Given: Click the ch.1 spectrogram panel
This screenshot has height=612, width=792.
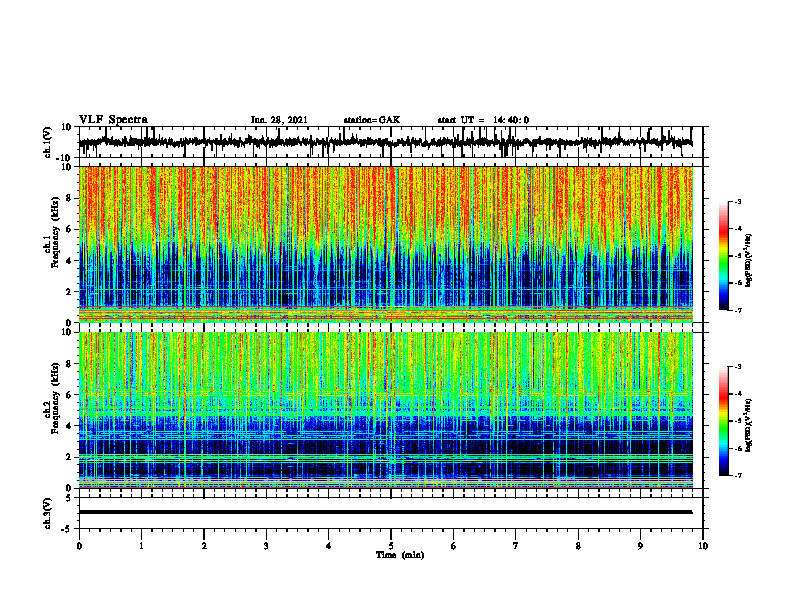Looking at the screenshot, I should pos(386,244).
